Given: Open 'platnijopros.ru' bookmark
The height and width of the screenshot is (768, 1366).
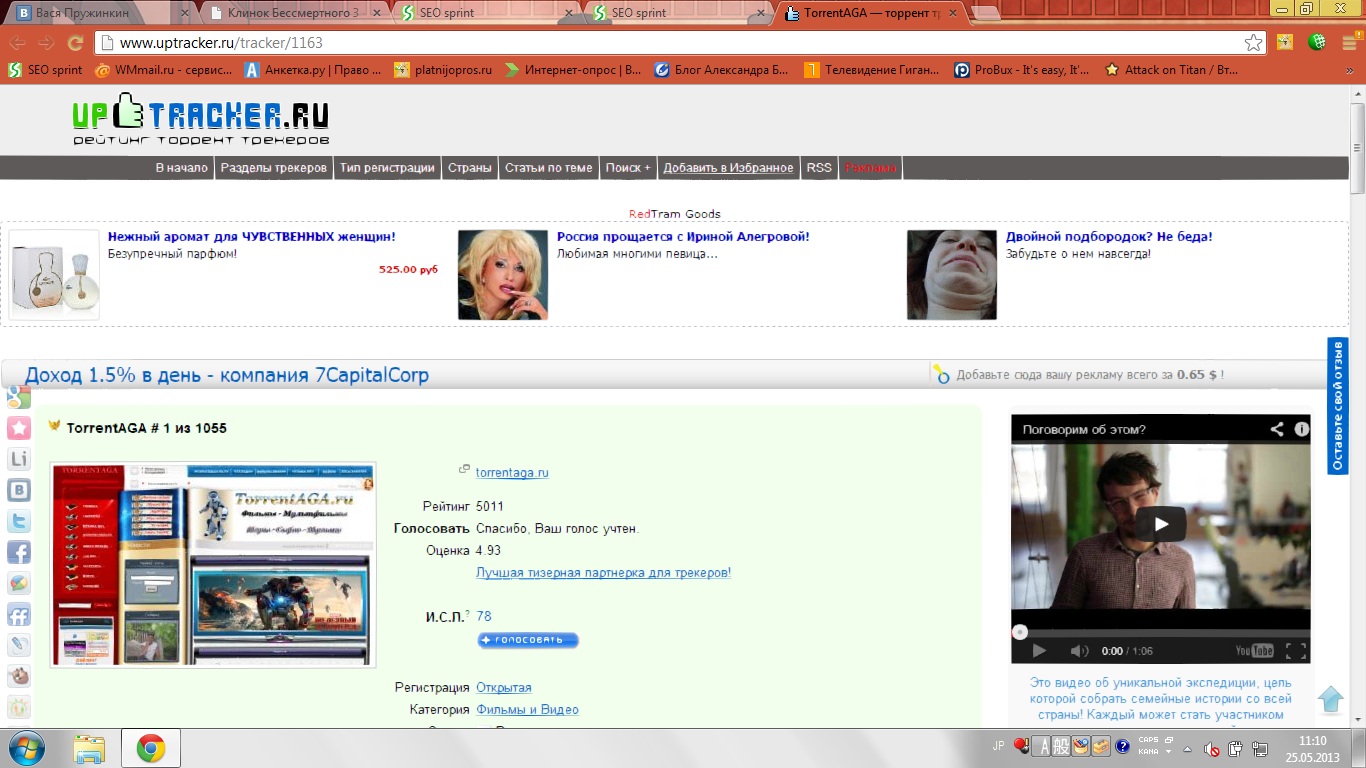Looking at the screenshot, I should (443, 70).
